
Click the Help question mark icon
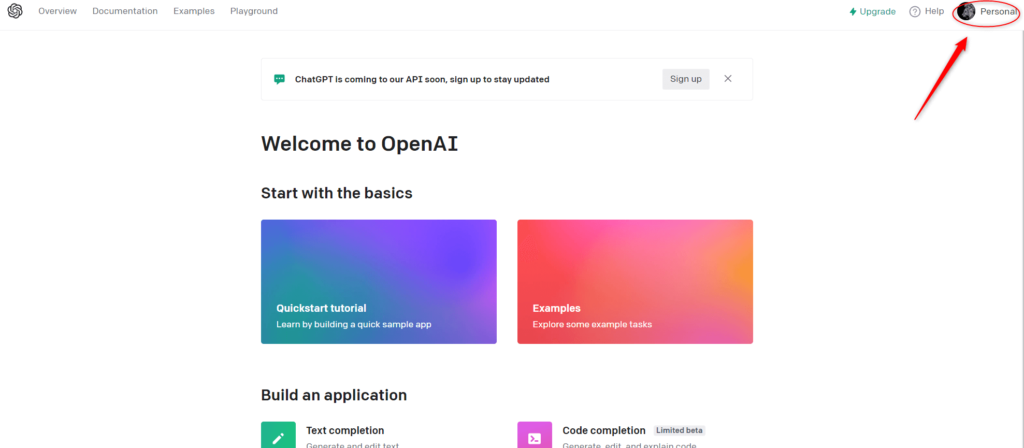pos(915,12)
